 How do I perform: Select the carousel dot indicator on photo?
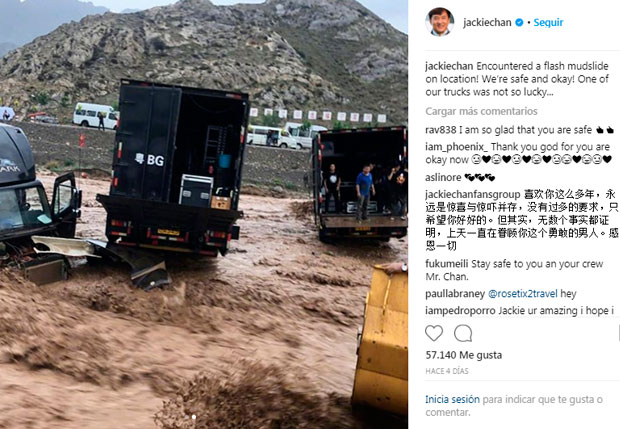click(x=194, y=417)
